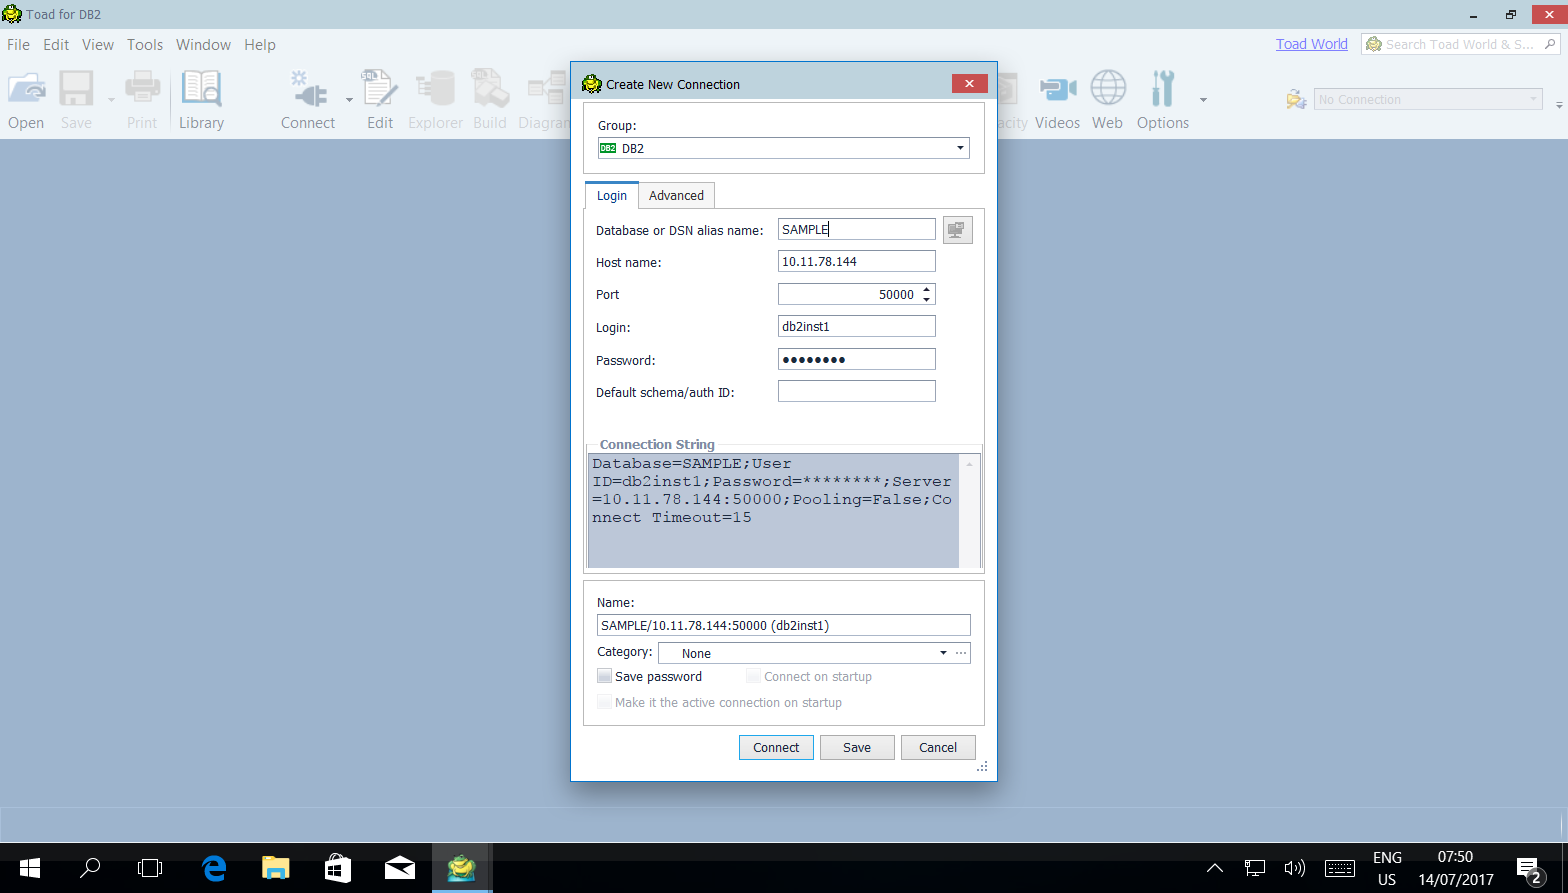The image size is (1568, 893).
Task: Open the volume control in system tray
Action: [1295, 867]
